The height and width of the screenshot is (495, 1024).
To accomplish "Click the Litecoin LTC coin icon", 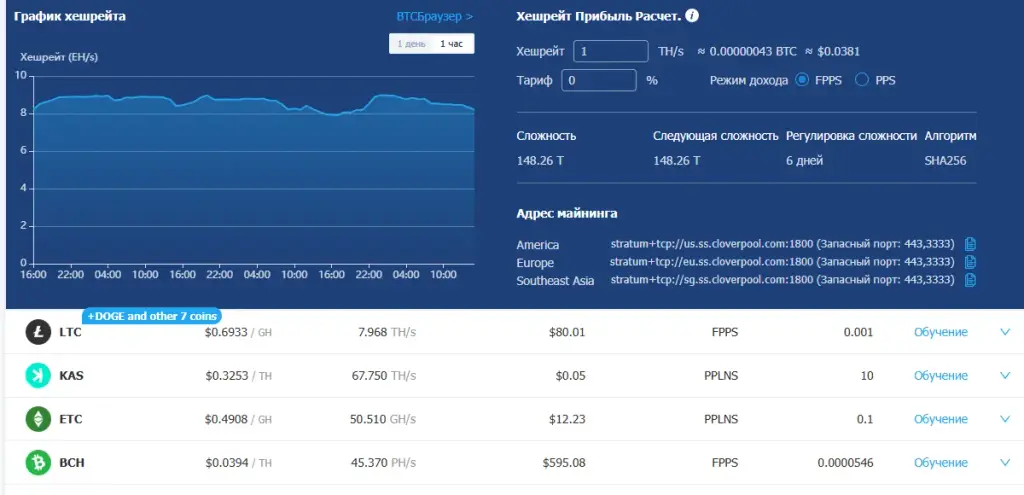I will coord(38,332).
